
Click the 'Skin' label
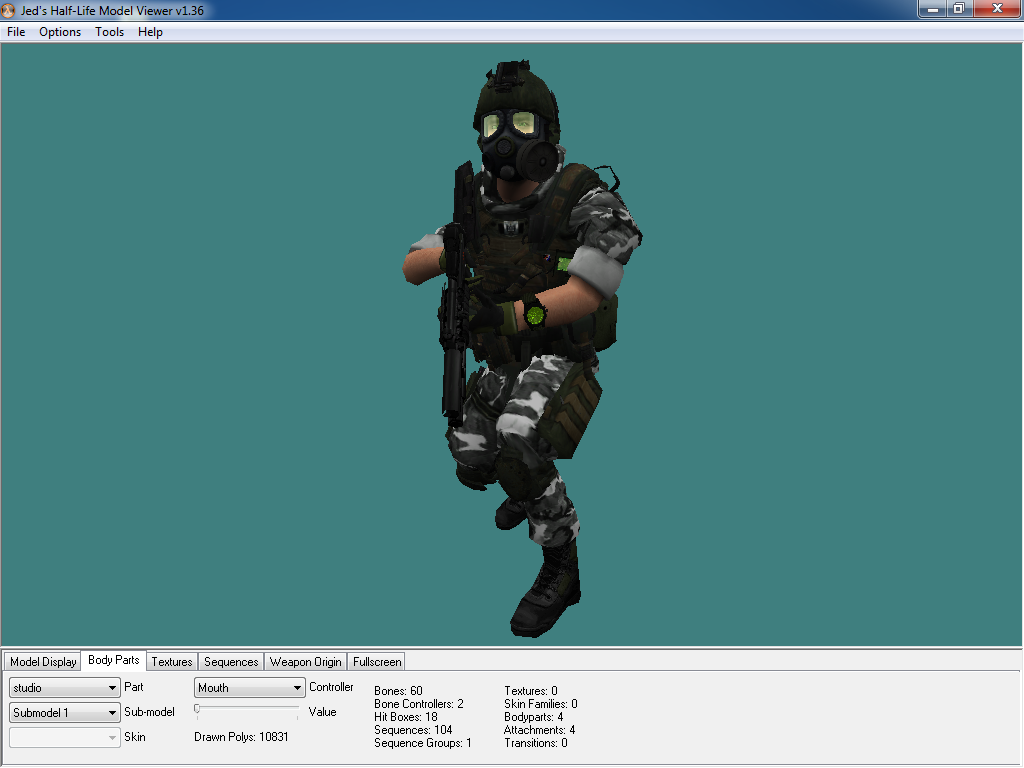(135, 737)
